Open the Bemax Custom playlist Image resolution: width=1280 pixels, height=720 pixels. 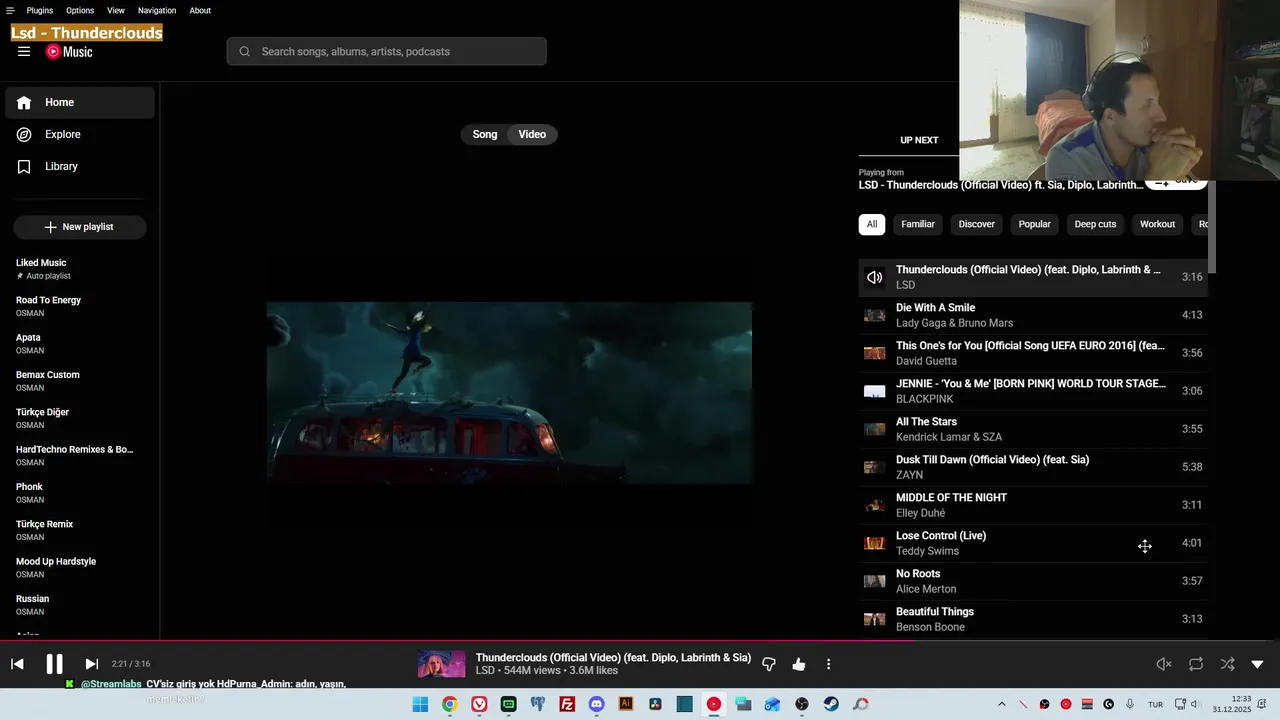[x=80, y=381]
